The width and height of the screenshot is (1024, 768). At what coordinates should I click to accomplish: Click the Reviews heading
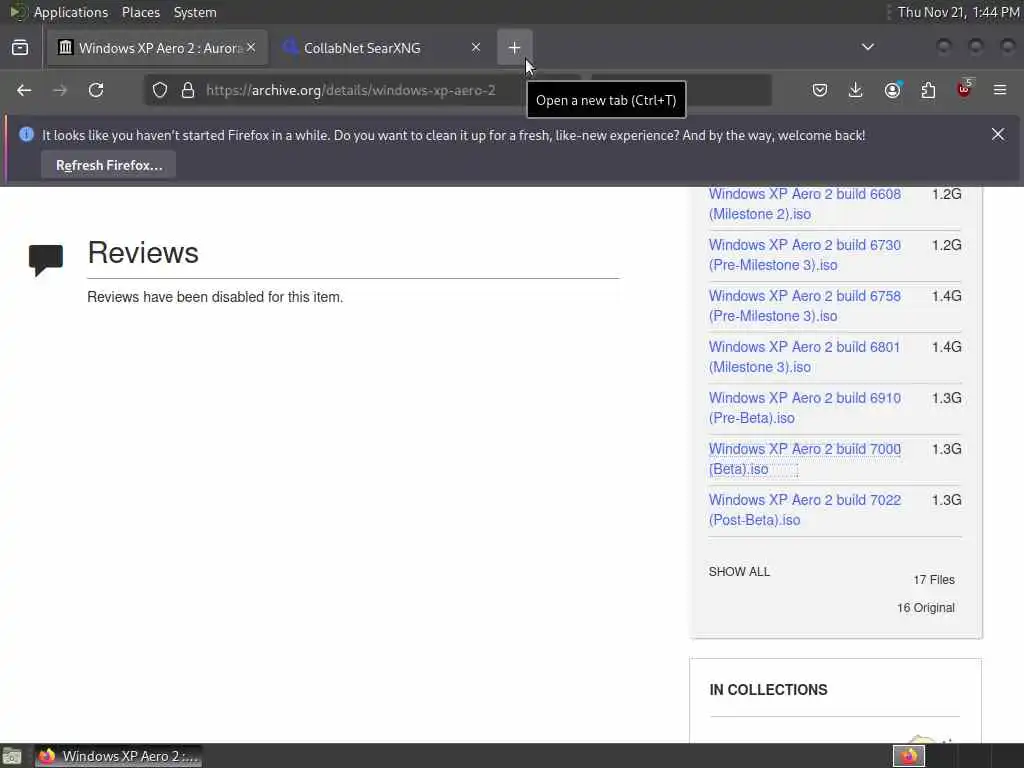coord(143,253)
